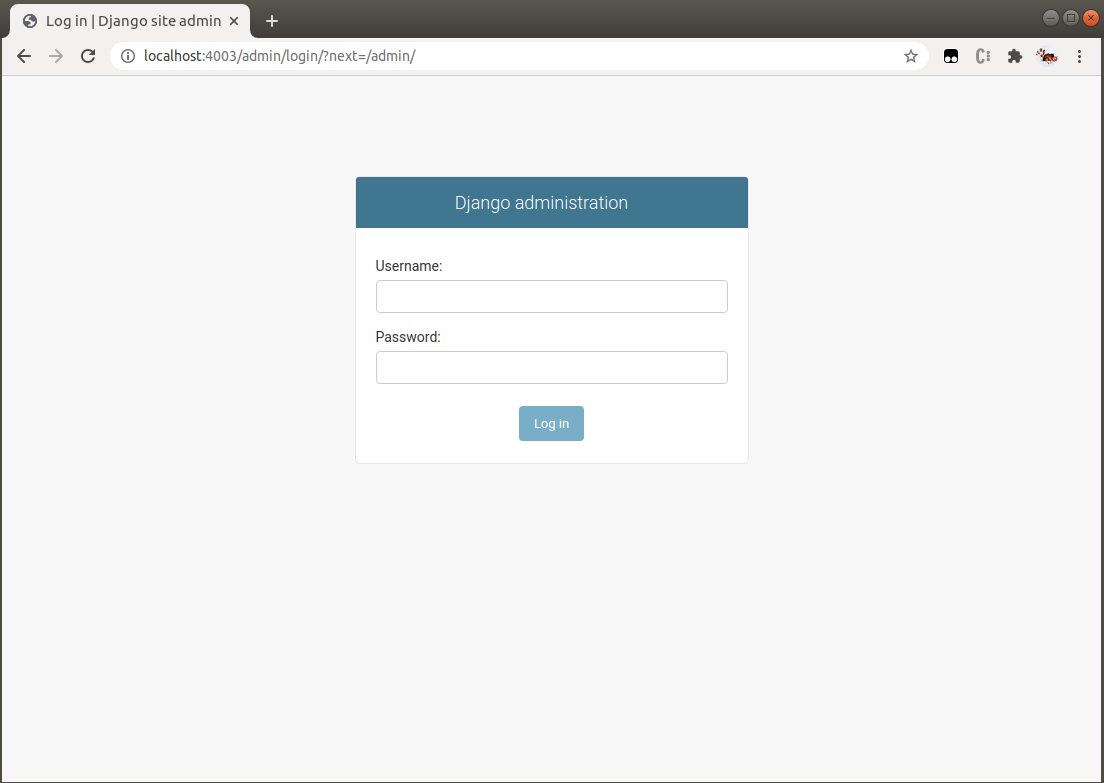The height and width of the screenshot is (783, 1104).
Task: Click the 'Django administration' header title
Action: point(541,203)
